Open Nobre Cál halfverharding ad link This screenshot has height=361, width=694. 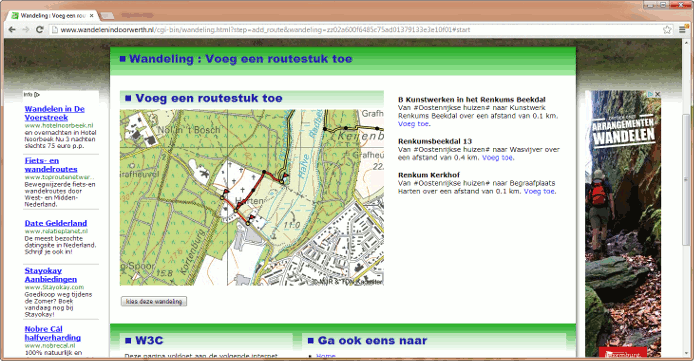click(53, 333)
